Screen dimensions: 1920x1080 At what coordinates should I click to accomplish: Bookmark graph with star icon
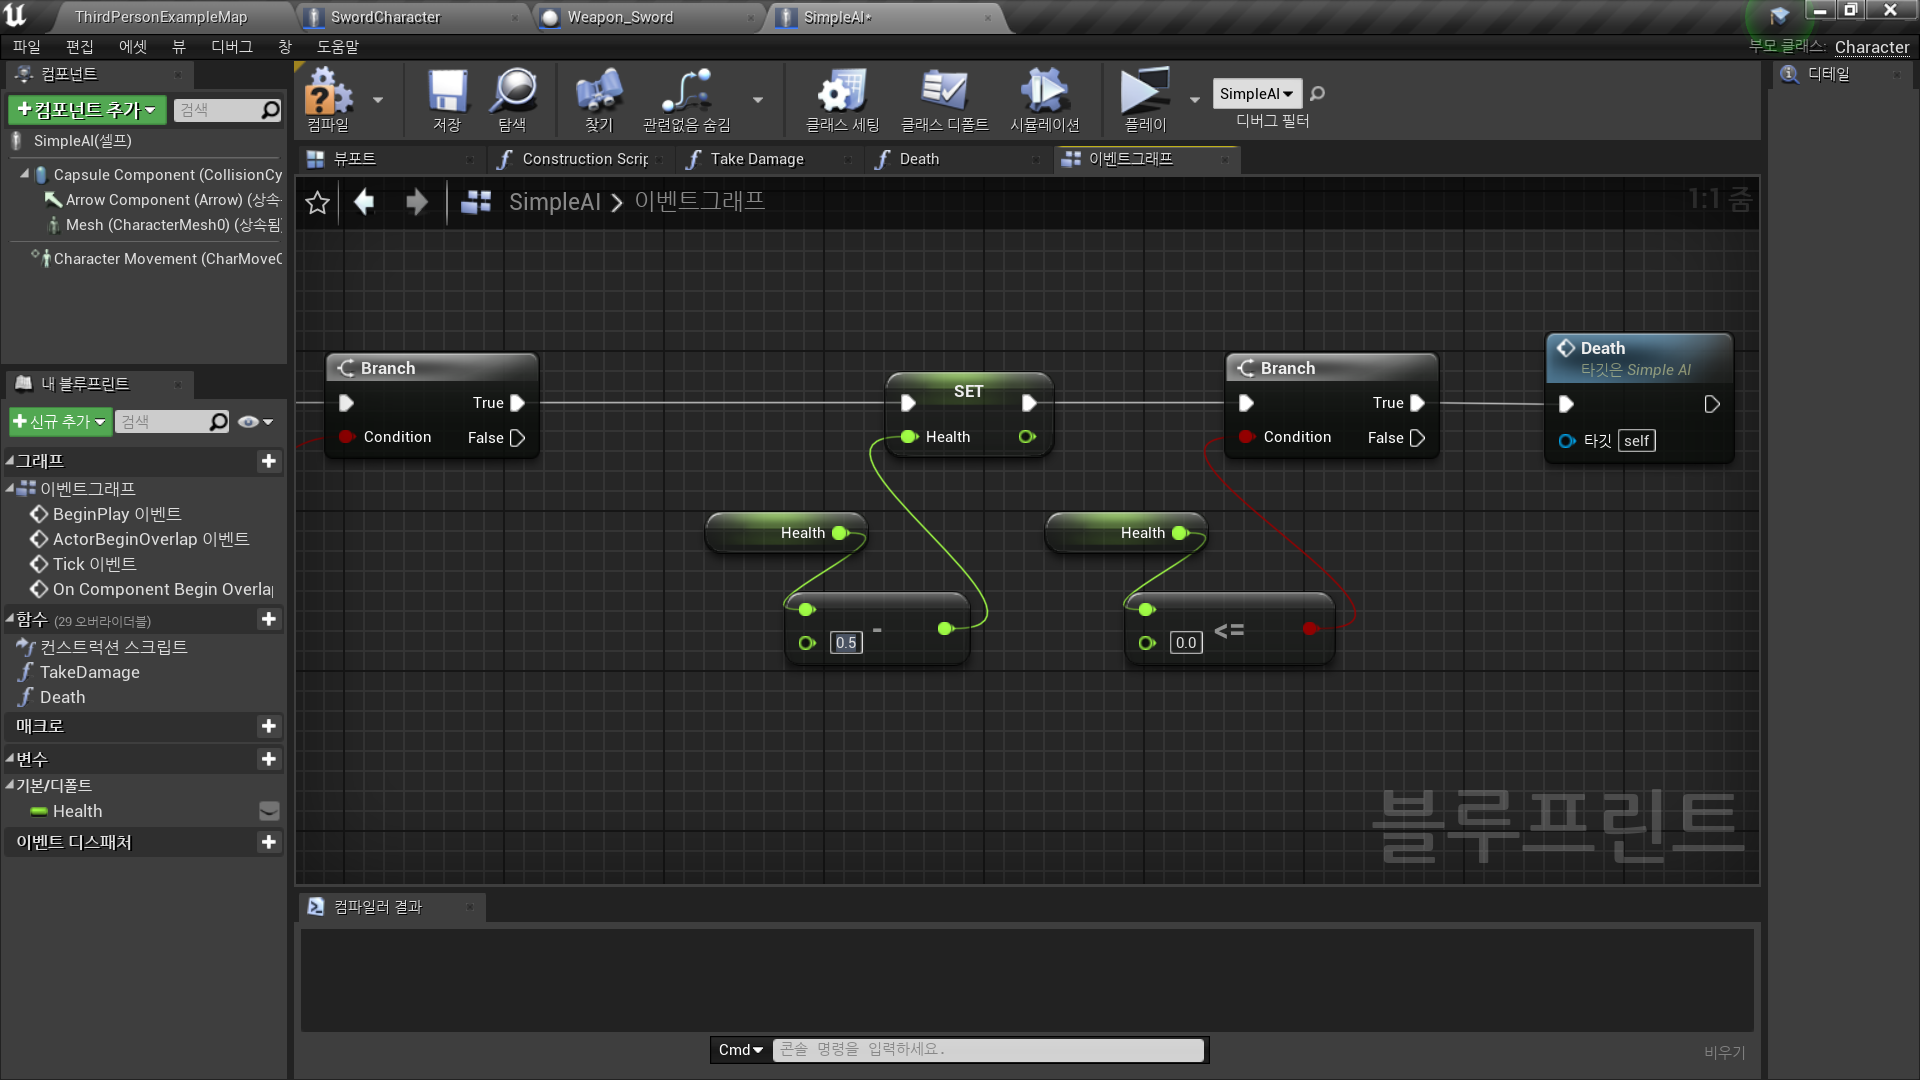pyautogui.click(x=318, y=203)
